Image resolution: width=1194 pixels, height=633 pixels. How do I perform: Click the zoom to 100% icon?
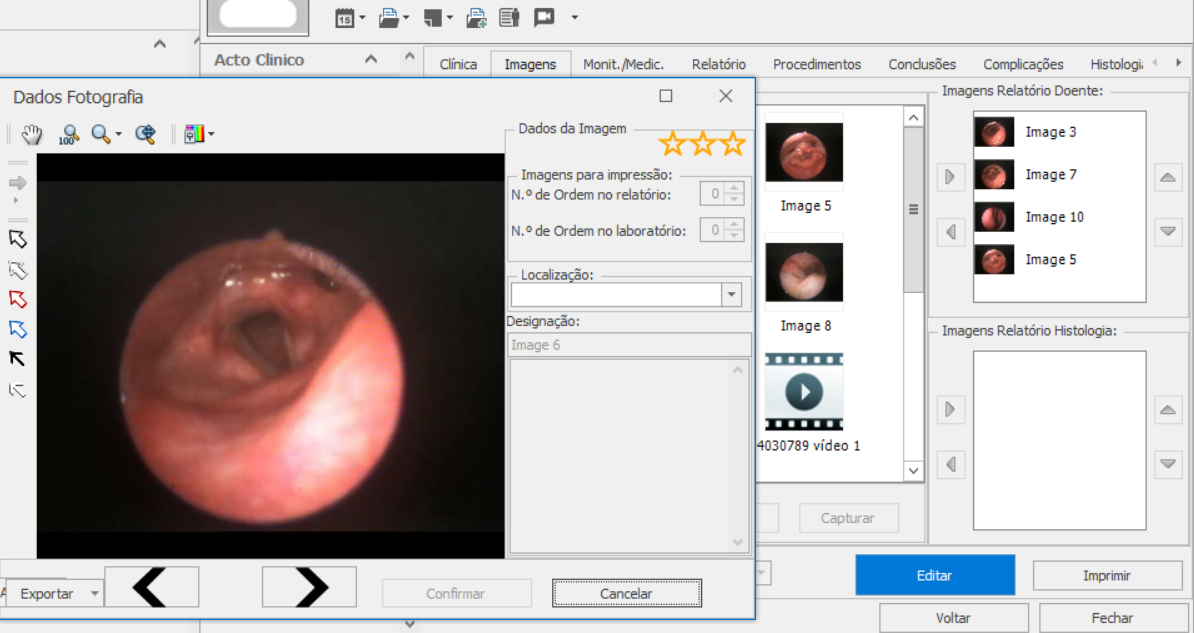[68, 134]
